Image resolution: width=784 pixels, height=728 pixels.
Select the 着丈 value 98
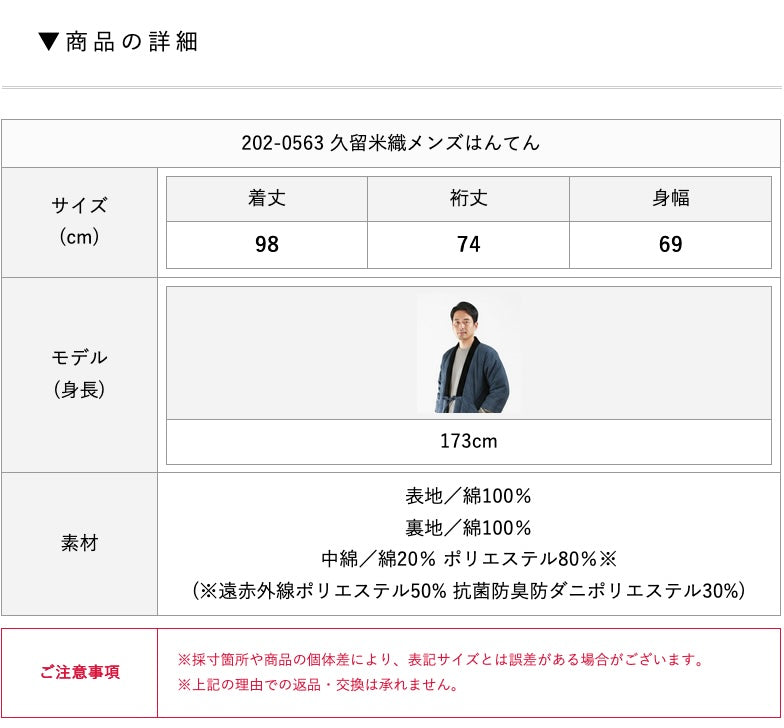267,245
